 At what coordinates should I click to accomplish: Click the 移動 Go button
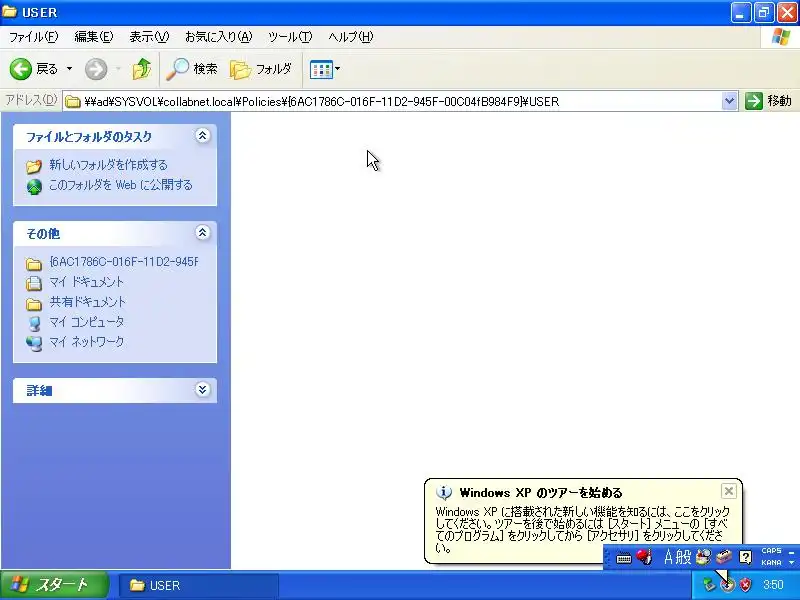coord(768,101)
